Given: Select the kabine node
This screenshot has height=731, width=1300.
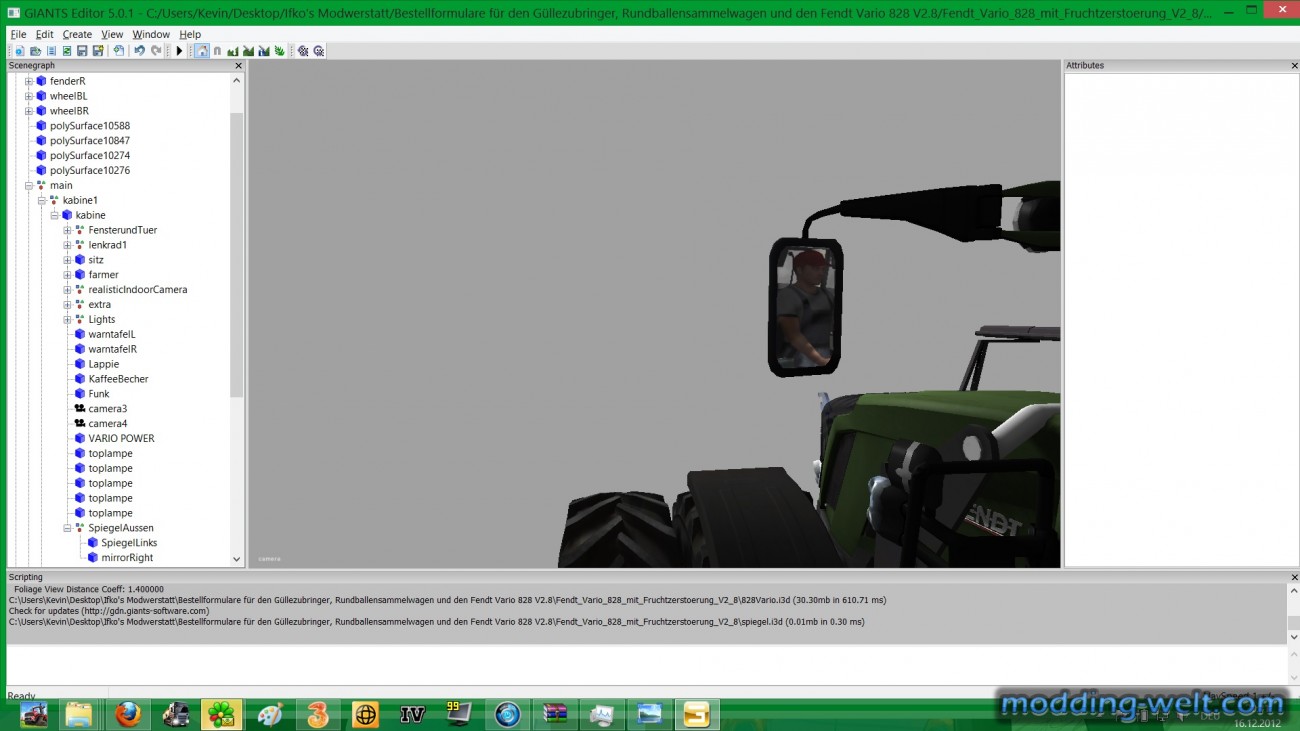Looking at the screenshot, I should click(90, 215).
